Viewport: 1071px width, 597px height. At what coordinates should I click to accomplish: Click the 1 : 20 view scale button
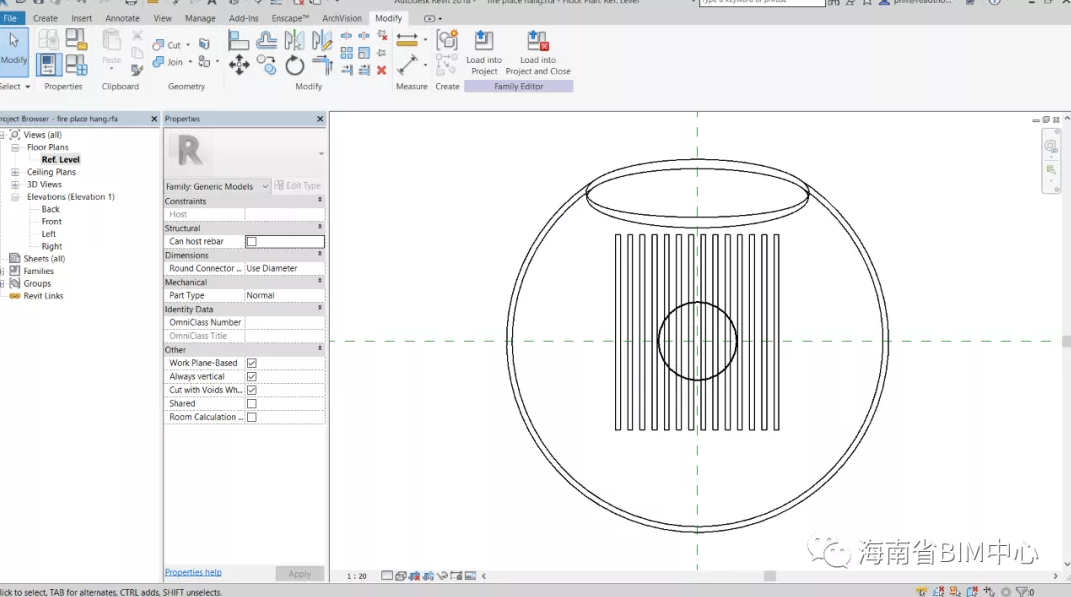pyautogui.click(x=356, y=576)
